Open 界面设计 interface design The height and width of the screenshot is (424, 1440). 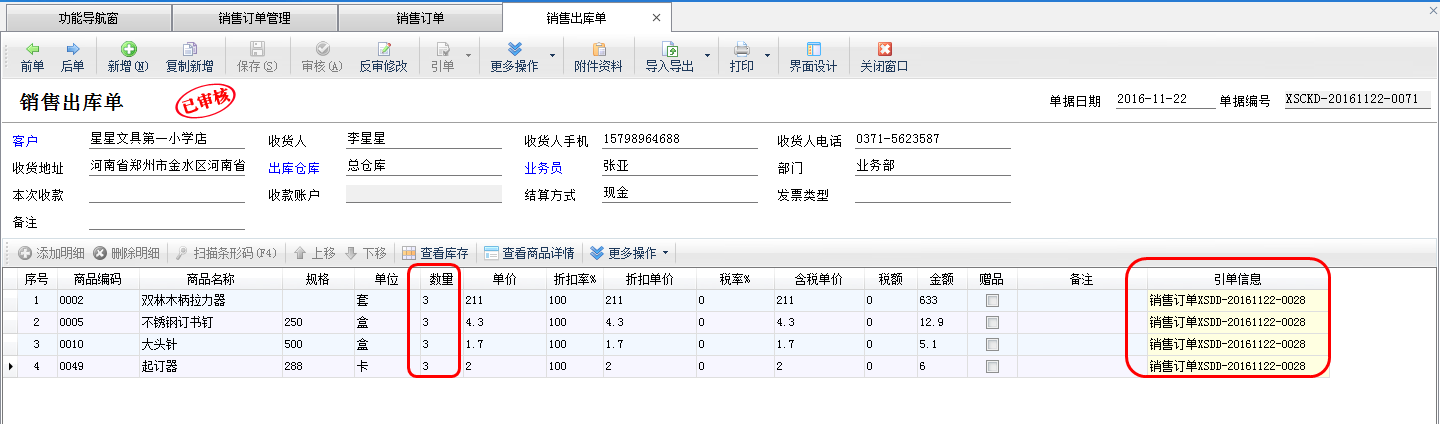pyautogui.click(x=813, y=57)
